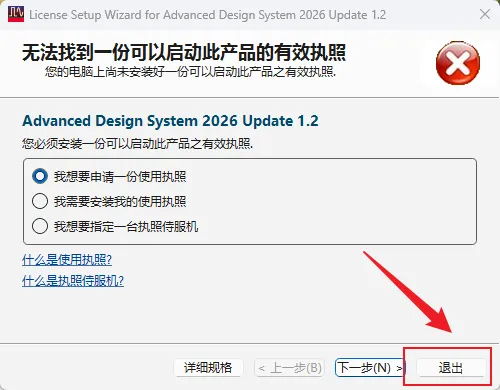Click the 您的电脑上尚未安装好 subtitle text

coord(190,71)
